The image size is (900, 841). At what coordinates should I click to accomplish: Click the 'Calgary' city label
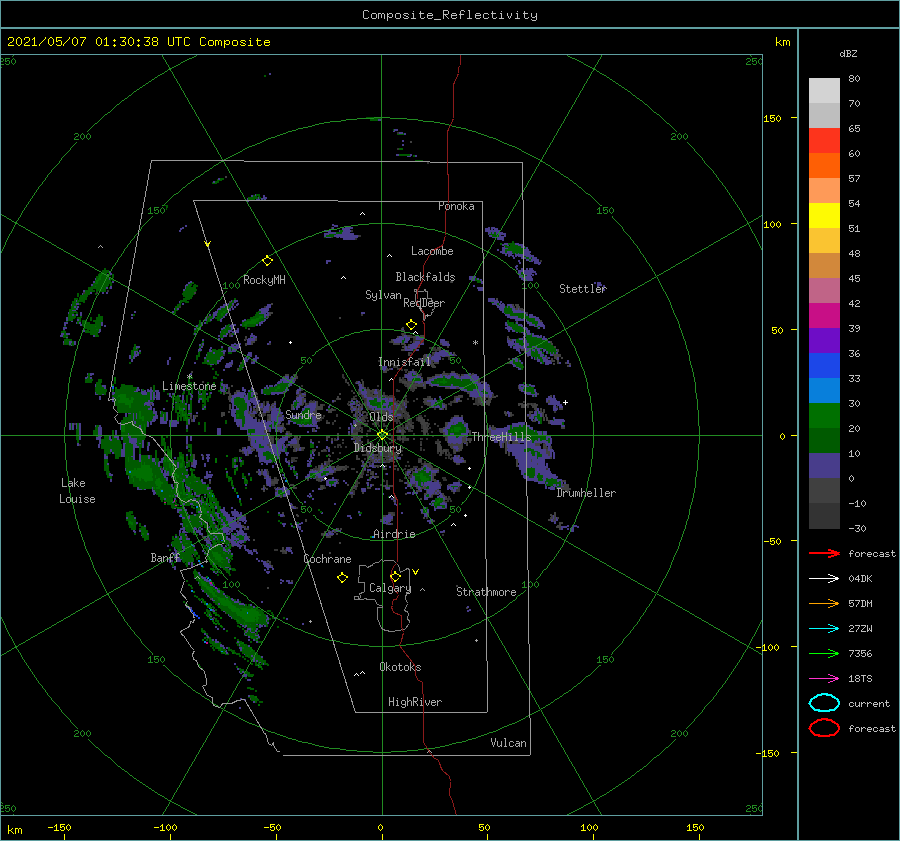(390, 588)
